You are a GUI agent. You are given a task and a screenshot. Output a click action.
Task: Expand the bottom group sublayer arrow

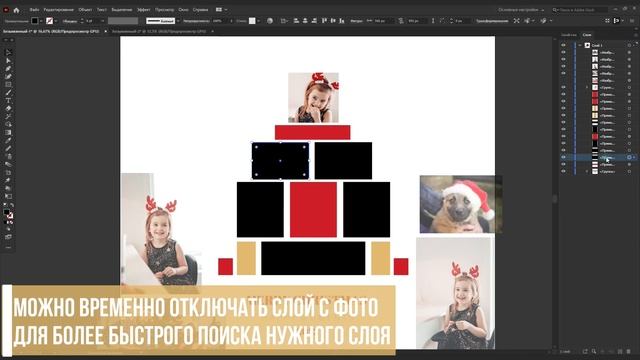[x=587, y=171]
